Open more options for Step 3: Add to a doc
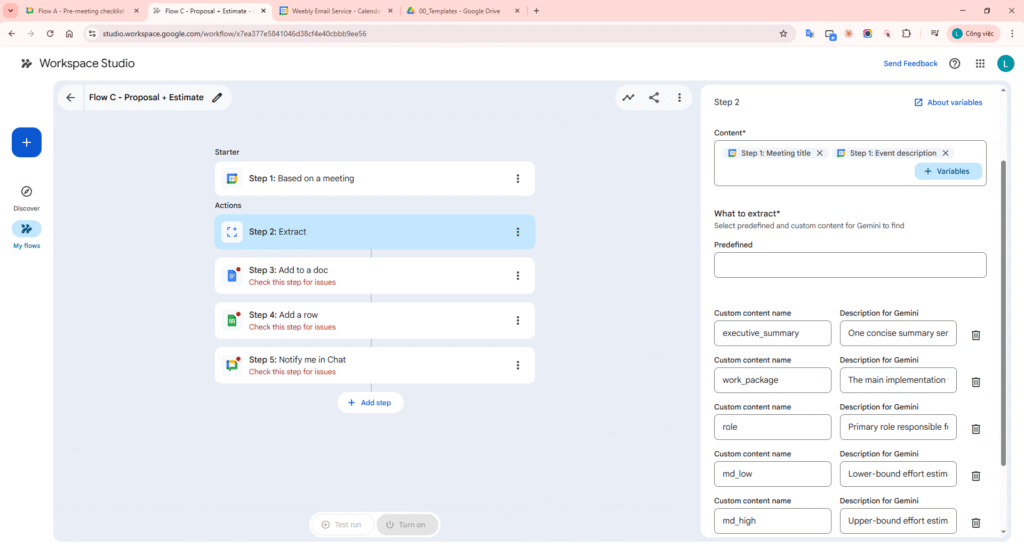The image size is (1024, 554). tap(517, 276)
